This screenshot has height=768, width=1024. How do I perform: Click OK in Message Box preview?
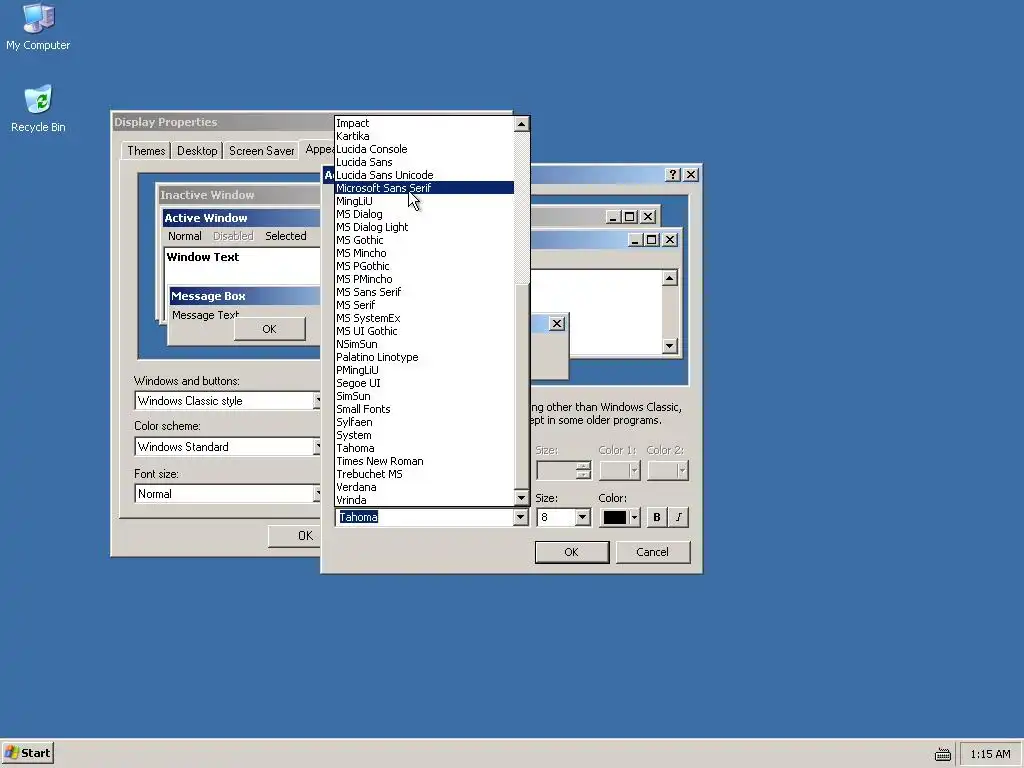pos(270,329)
